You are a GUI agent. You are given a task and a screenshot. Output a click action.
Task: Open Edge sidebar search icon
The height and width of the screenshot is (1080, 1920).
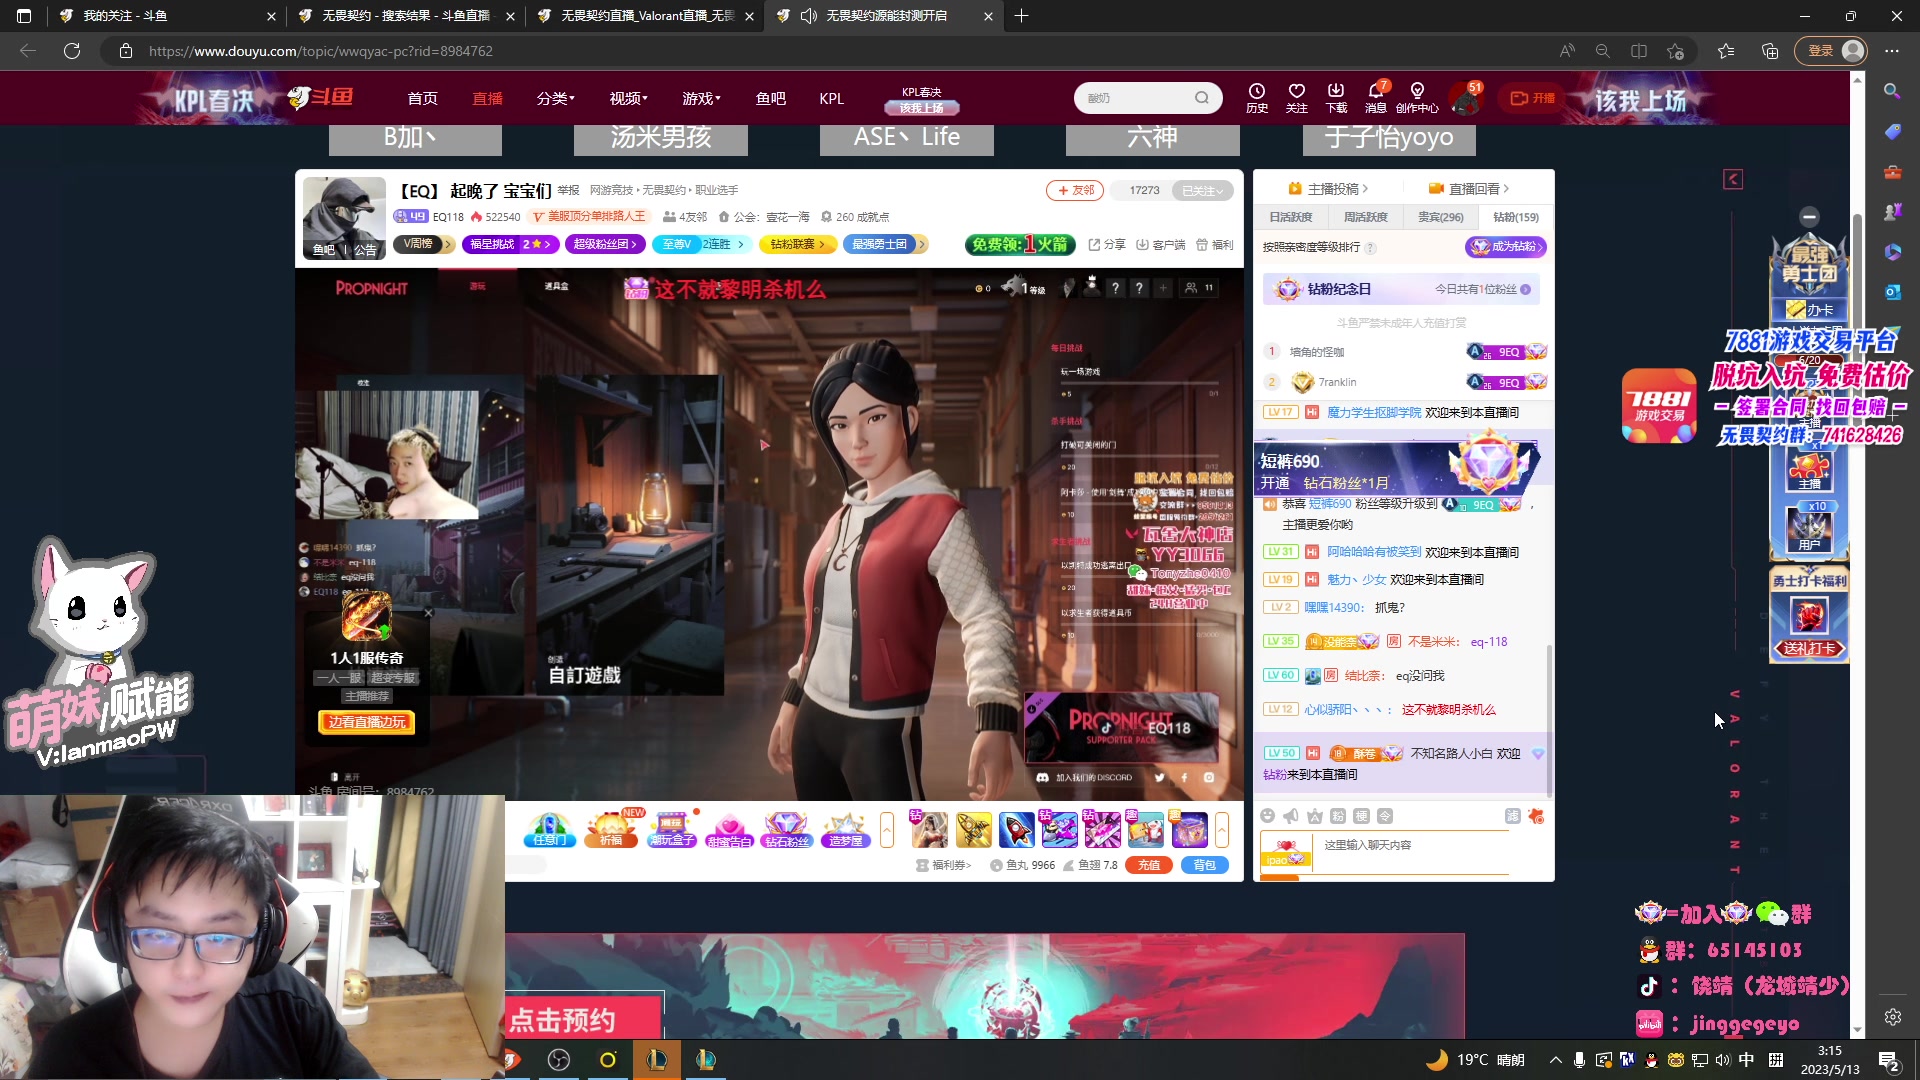[1891, 91]
